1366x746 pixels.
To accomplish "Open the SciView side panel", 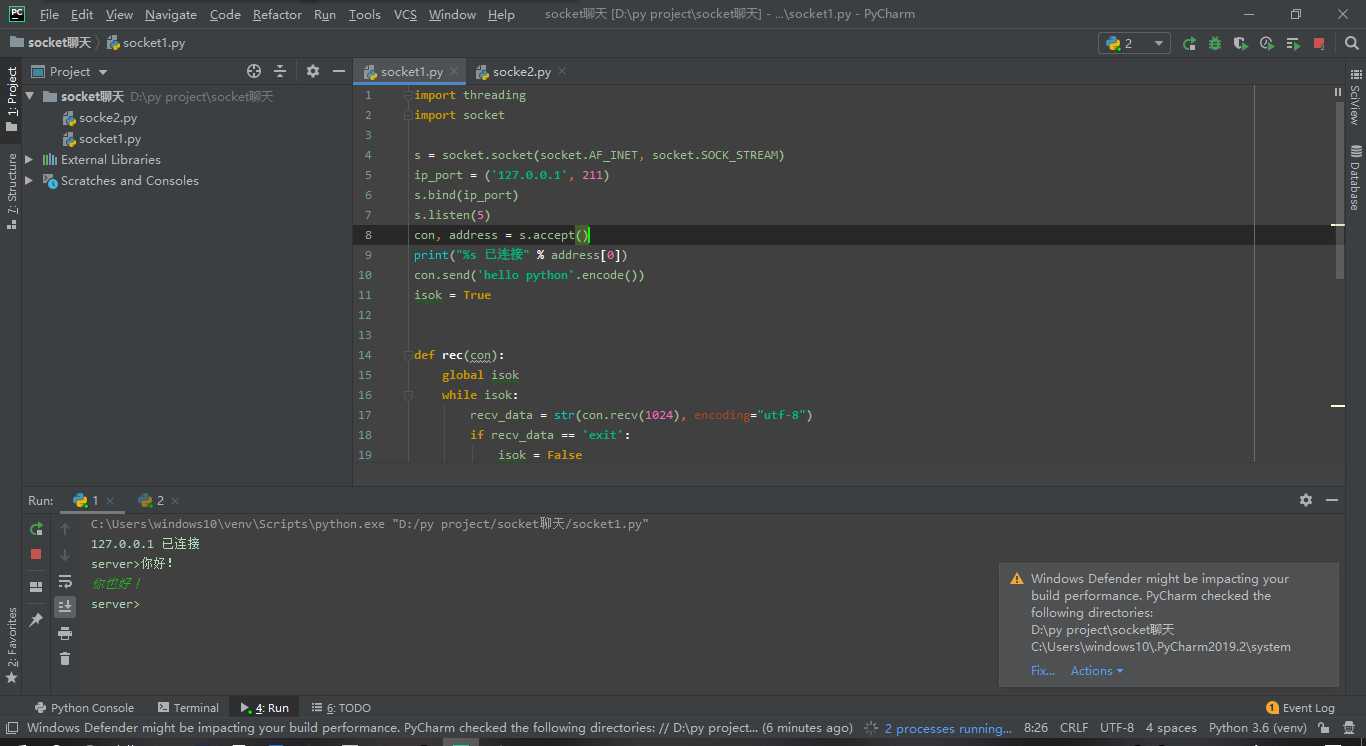I will click(x=1355, y=97).
